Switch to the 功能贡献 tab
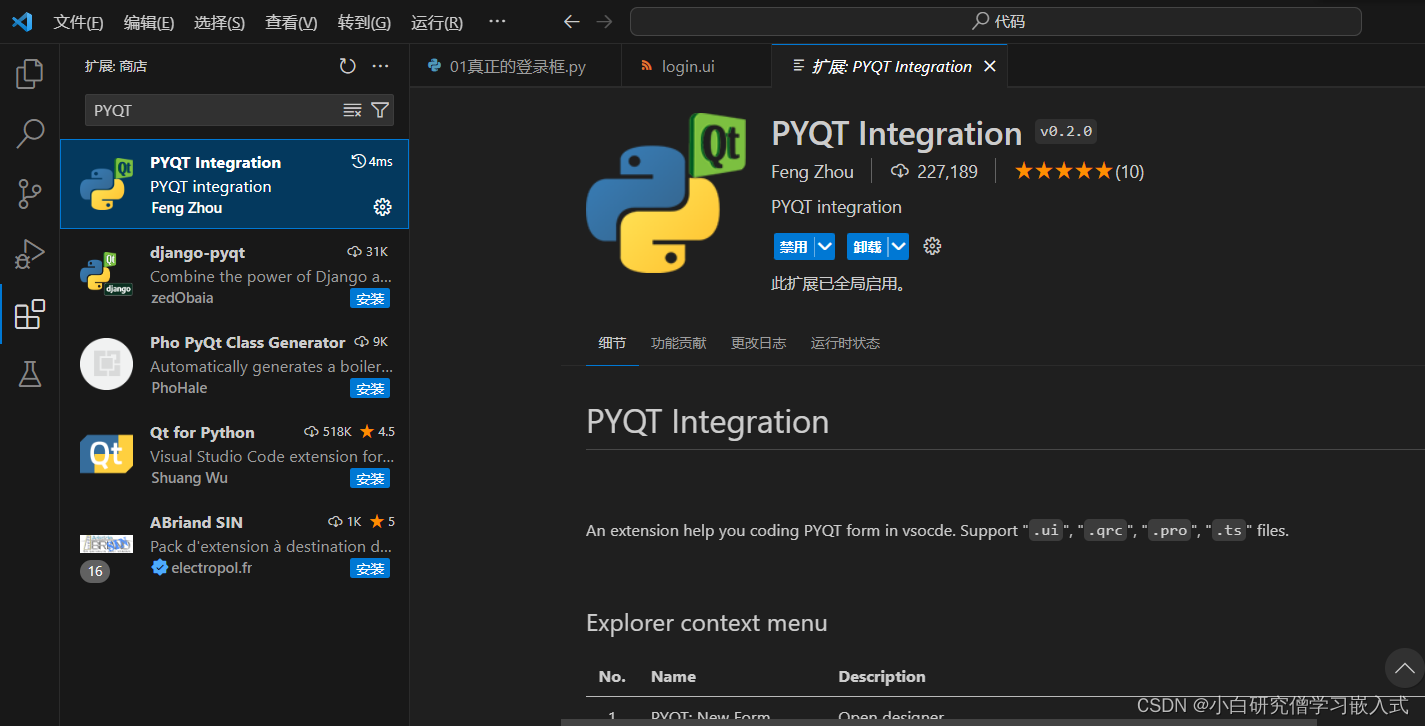The height and width of the screenshot is (726, 1425). (x=678, y=343)
